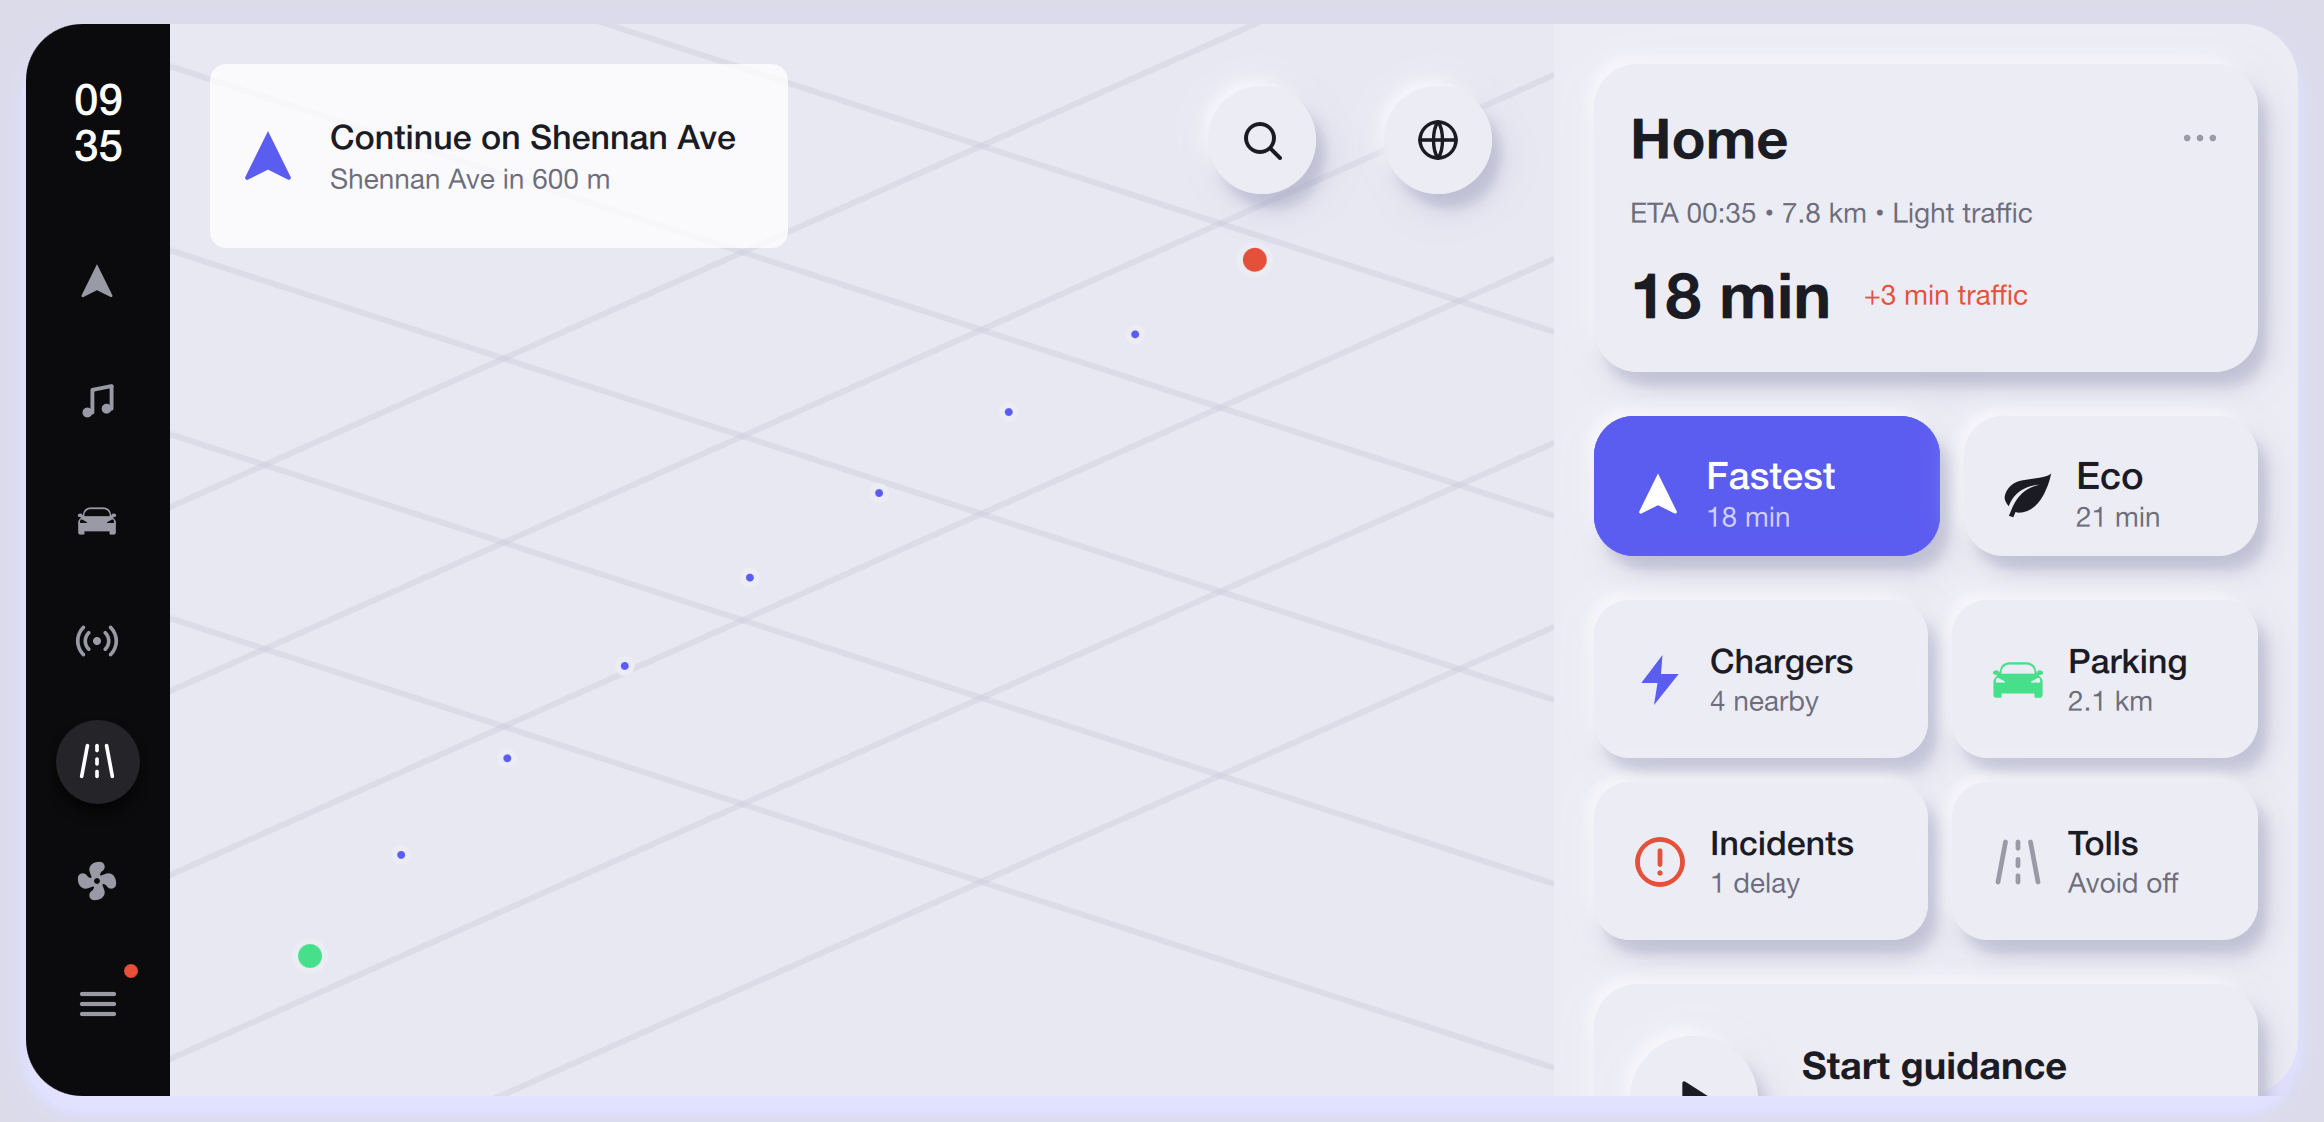Toggle Tolls Avoid off tile
The width and height of the screenshot is (2324, 1122).
pos(2105,861)
